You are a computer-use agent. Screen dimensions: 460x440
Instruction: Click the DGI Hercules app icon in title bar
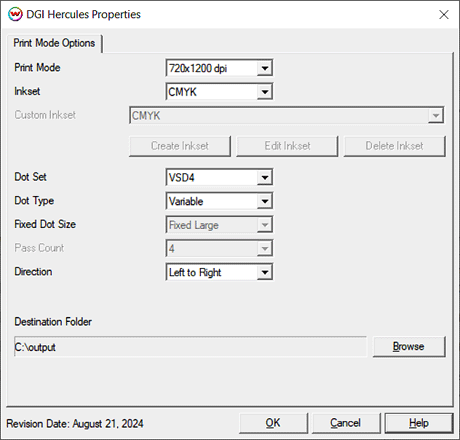(x=15, y=14)
